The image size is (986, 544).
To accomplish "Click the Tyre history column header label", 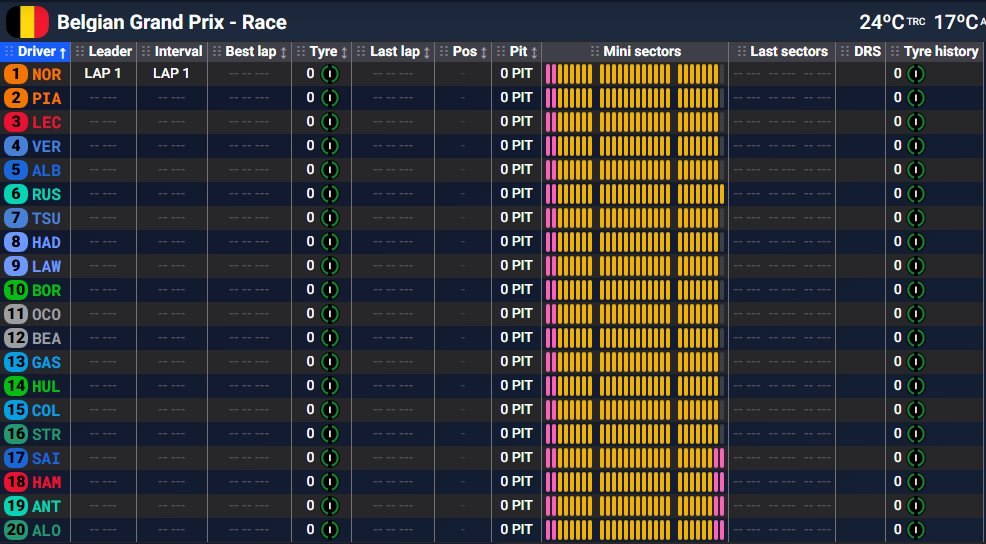I will (x=941, y=52).
